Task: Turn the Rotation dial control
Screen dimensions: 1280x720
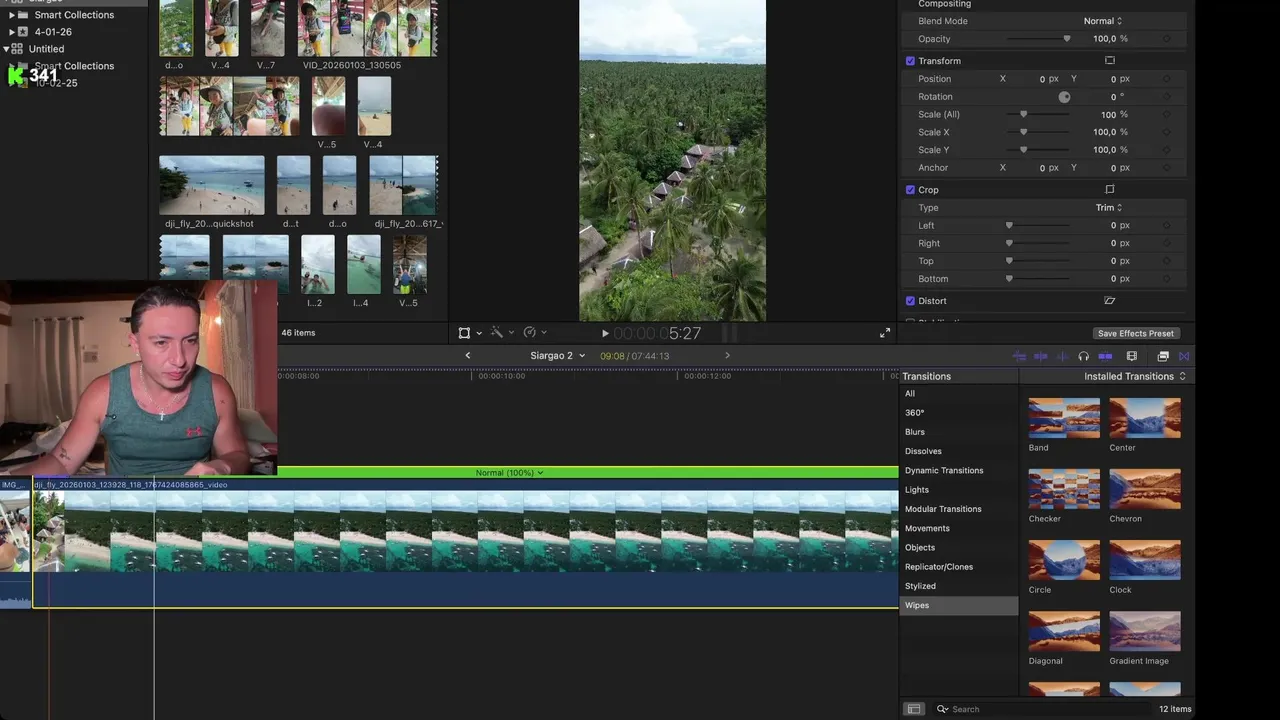Action: [x=1064, y=97]
